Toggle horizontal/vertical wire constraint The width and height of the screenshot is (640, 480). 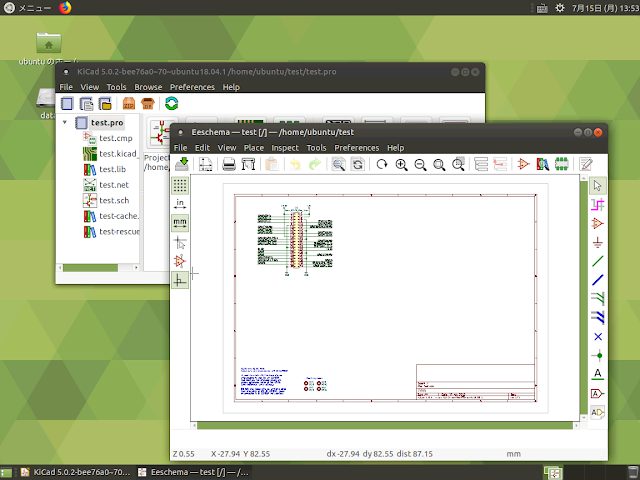(180, 280)
